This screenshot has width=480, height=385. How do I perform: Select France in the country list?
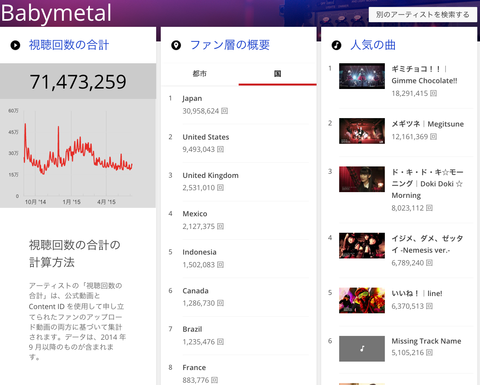tap(194, 368)
